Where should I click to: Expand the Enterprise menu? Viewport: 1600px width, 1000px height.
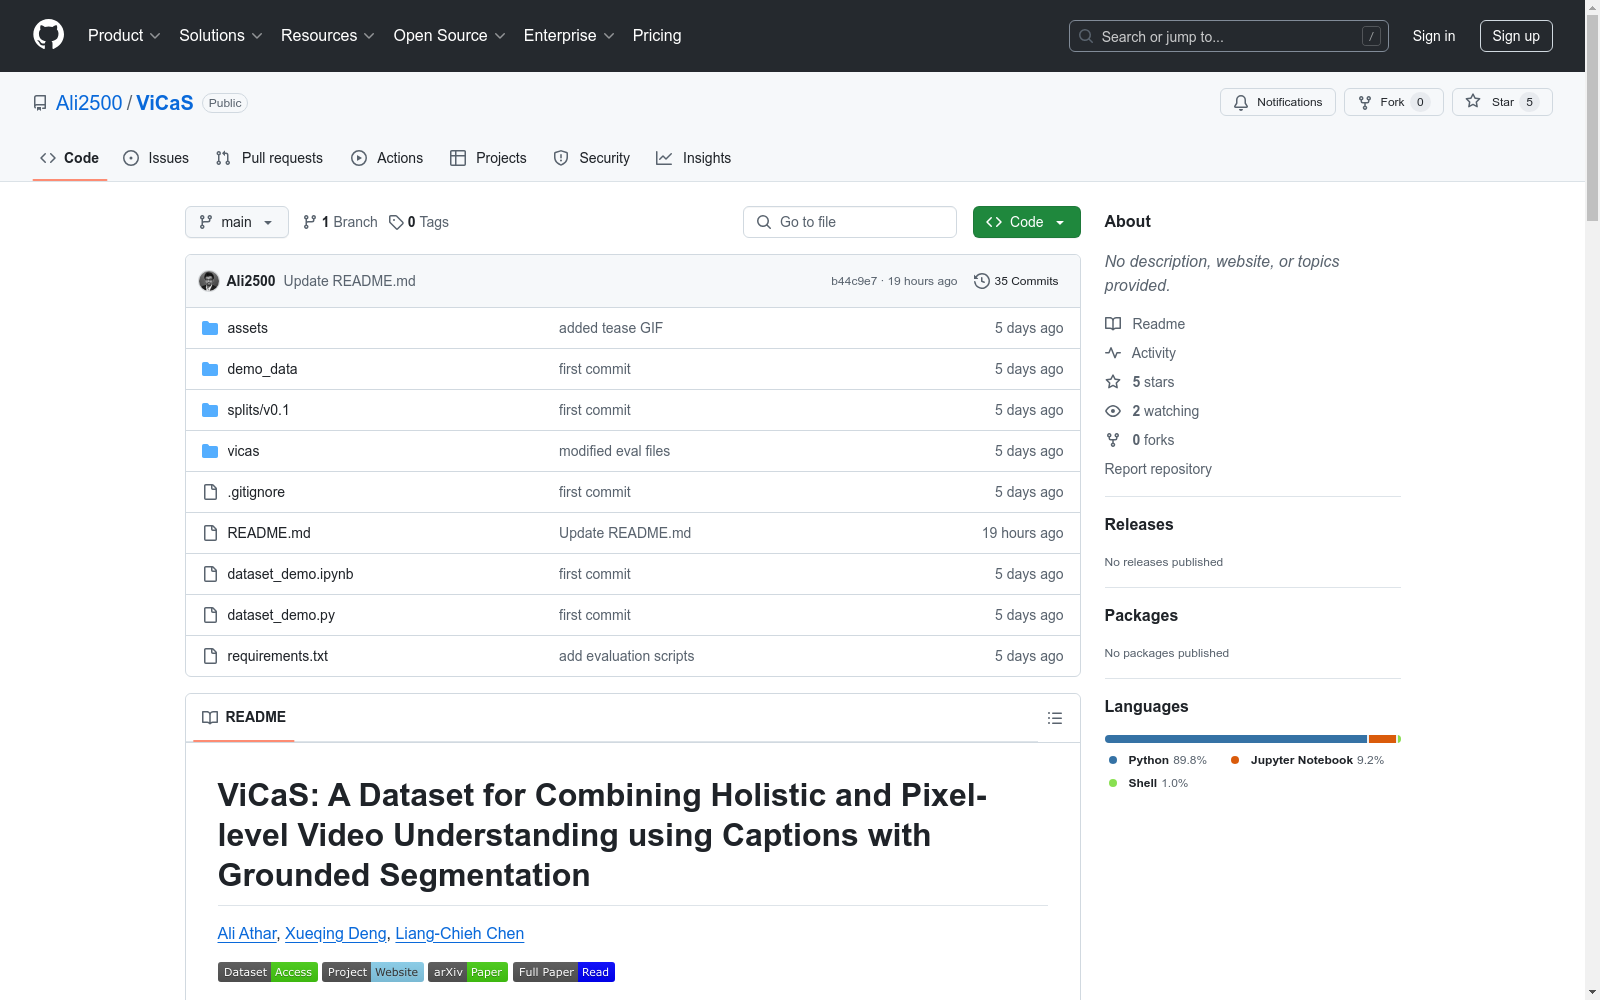click(x=569, y=35)
